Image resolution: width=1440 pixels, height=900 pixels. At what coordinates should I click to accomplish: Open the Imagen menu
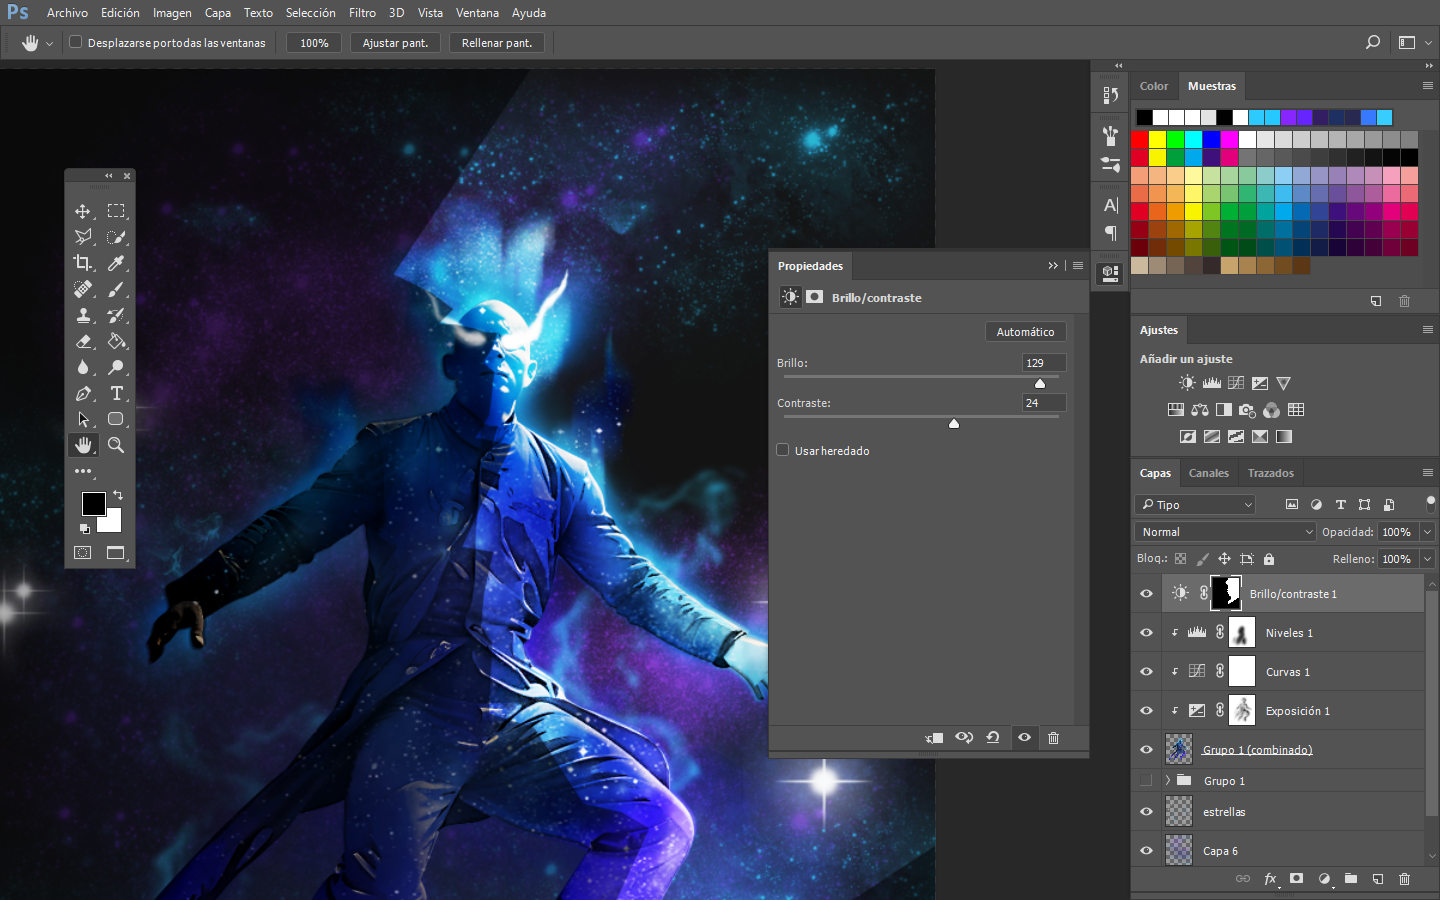point(172,13)
